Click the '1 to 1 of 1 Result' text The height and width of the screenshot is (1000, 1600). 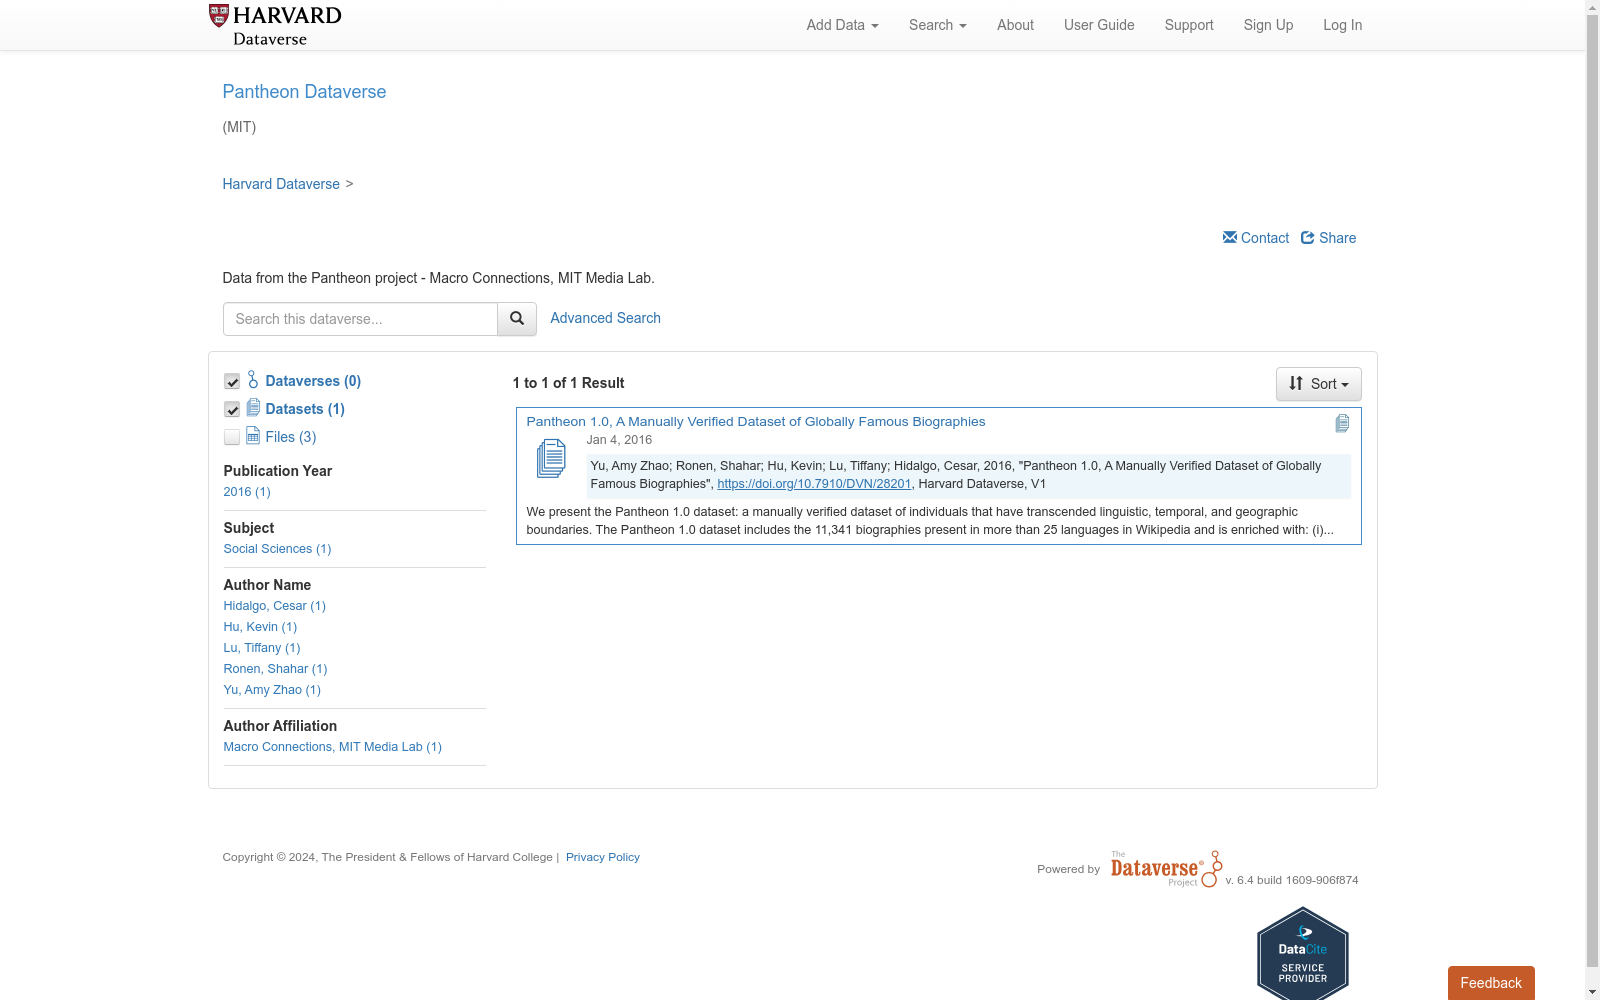tap(568, 383)
